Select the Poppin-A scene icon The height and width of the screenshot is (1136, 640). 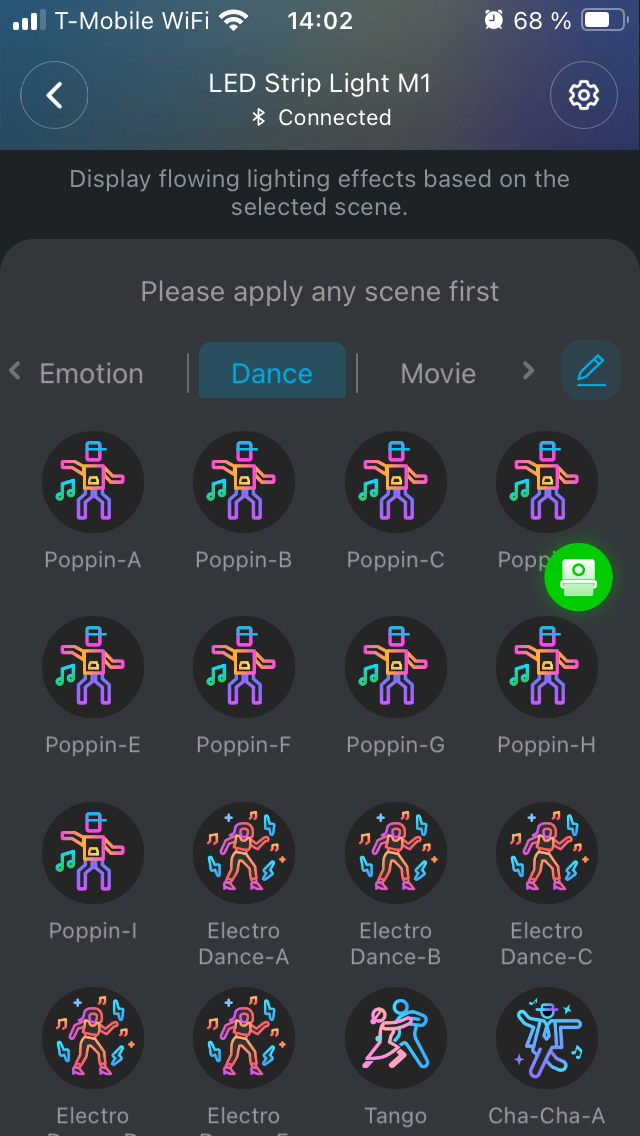pos(93,481)
